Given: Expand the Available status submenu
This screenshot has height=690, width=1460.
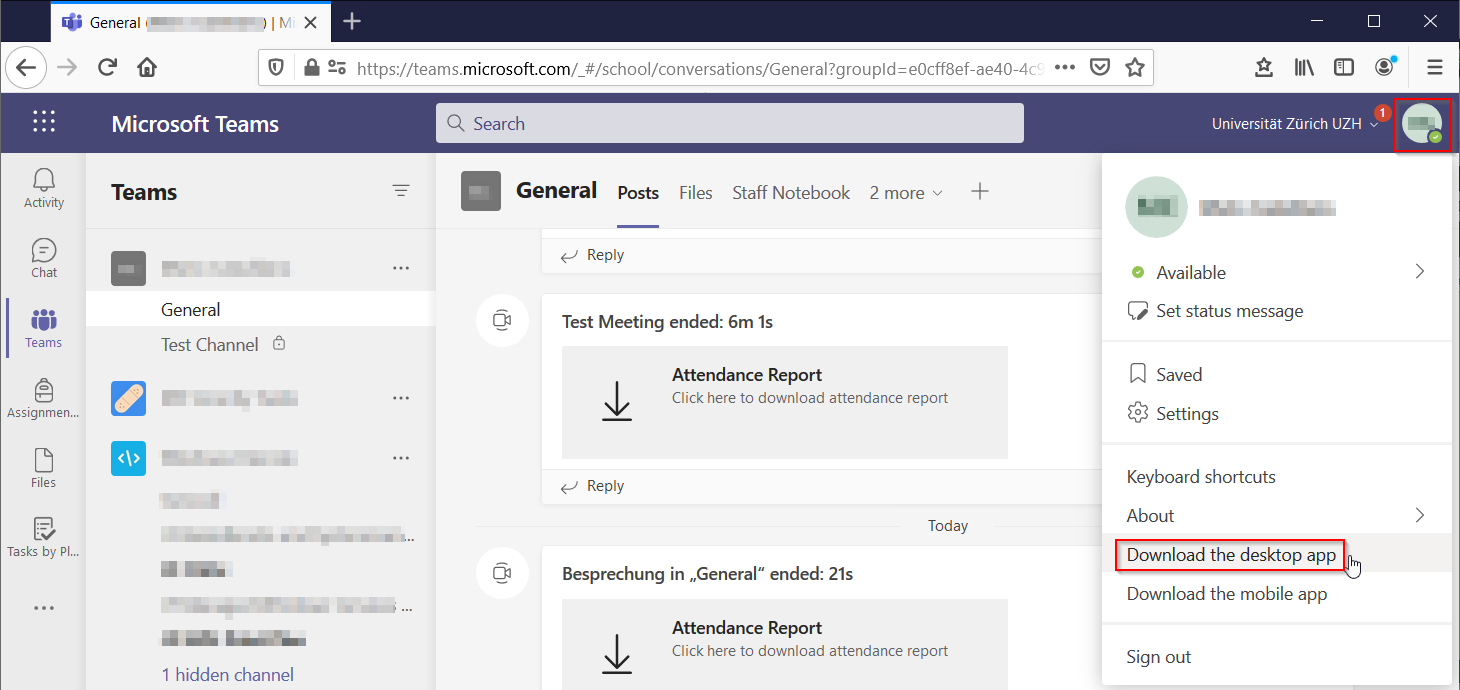Looking at the screenshot, I should pyautogui.click(x=1419, y=272).
